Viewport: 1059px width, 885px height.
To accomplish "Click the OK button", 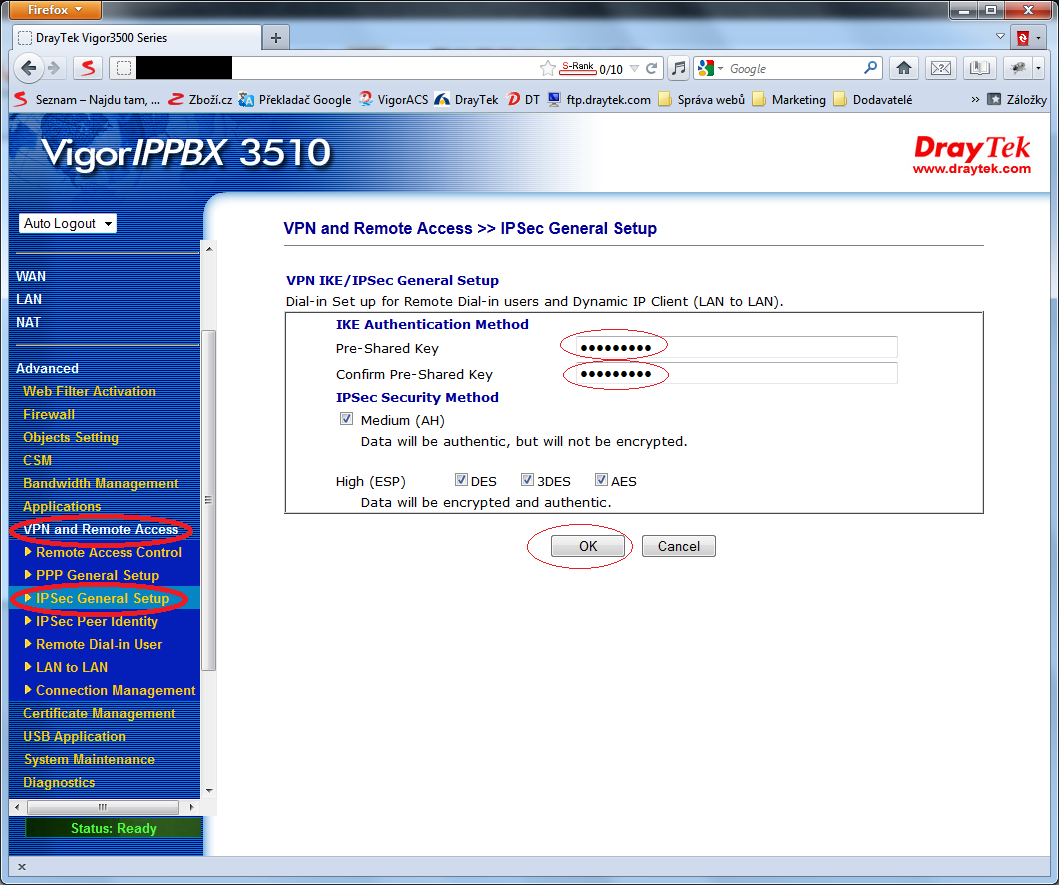I will (588, 546).
